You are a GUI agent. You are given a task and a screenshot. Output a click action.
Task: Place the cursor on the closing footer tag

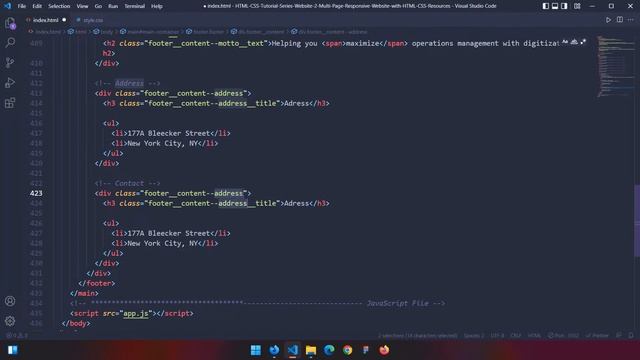[97, 283]
